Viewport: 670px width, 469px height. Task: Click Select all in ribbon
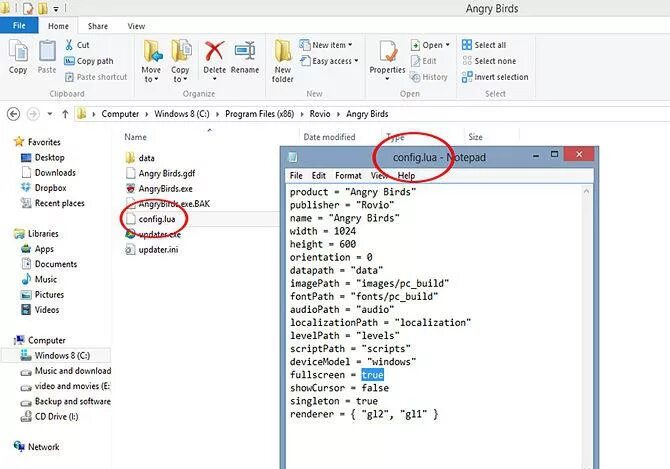(x=484, y=45)
